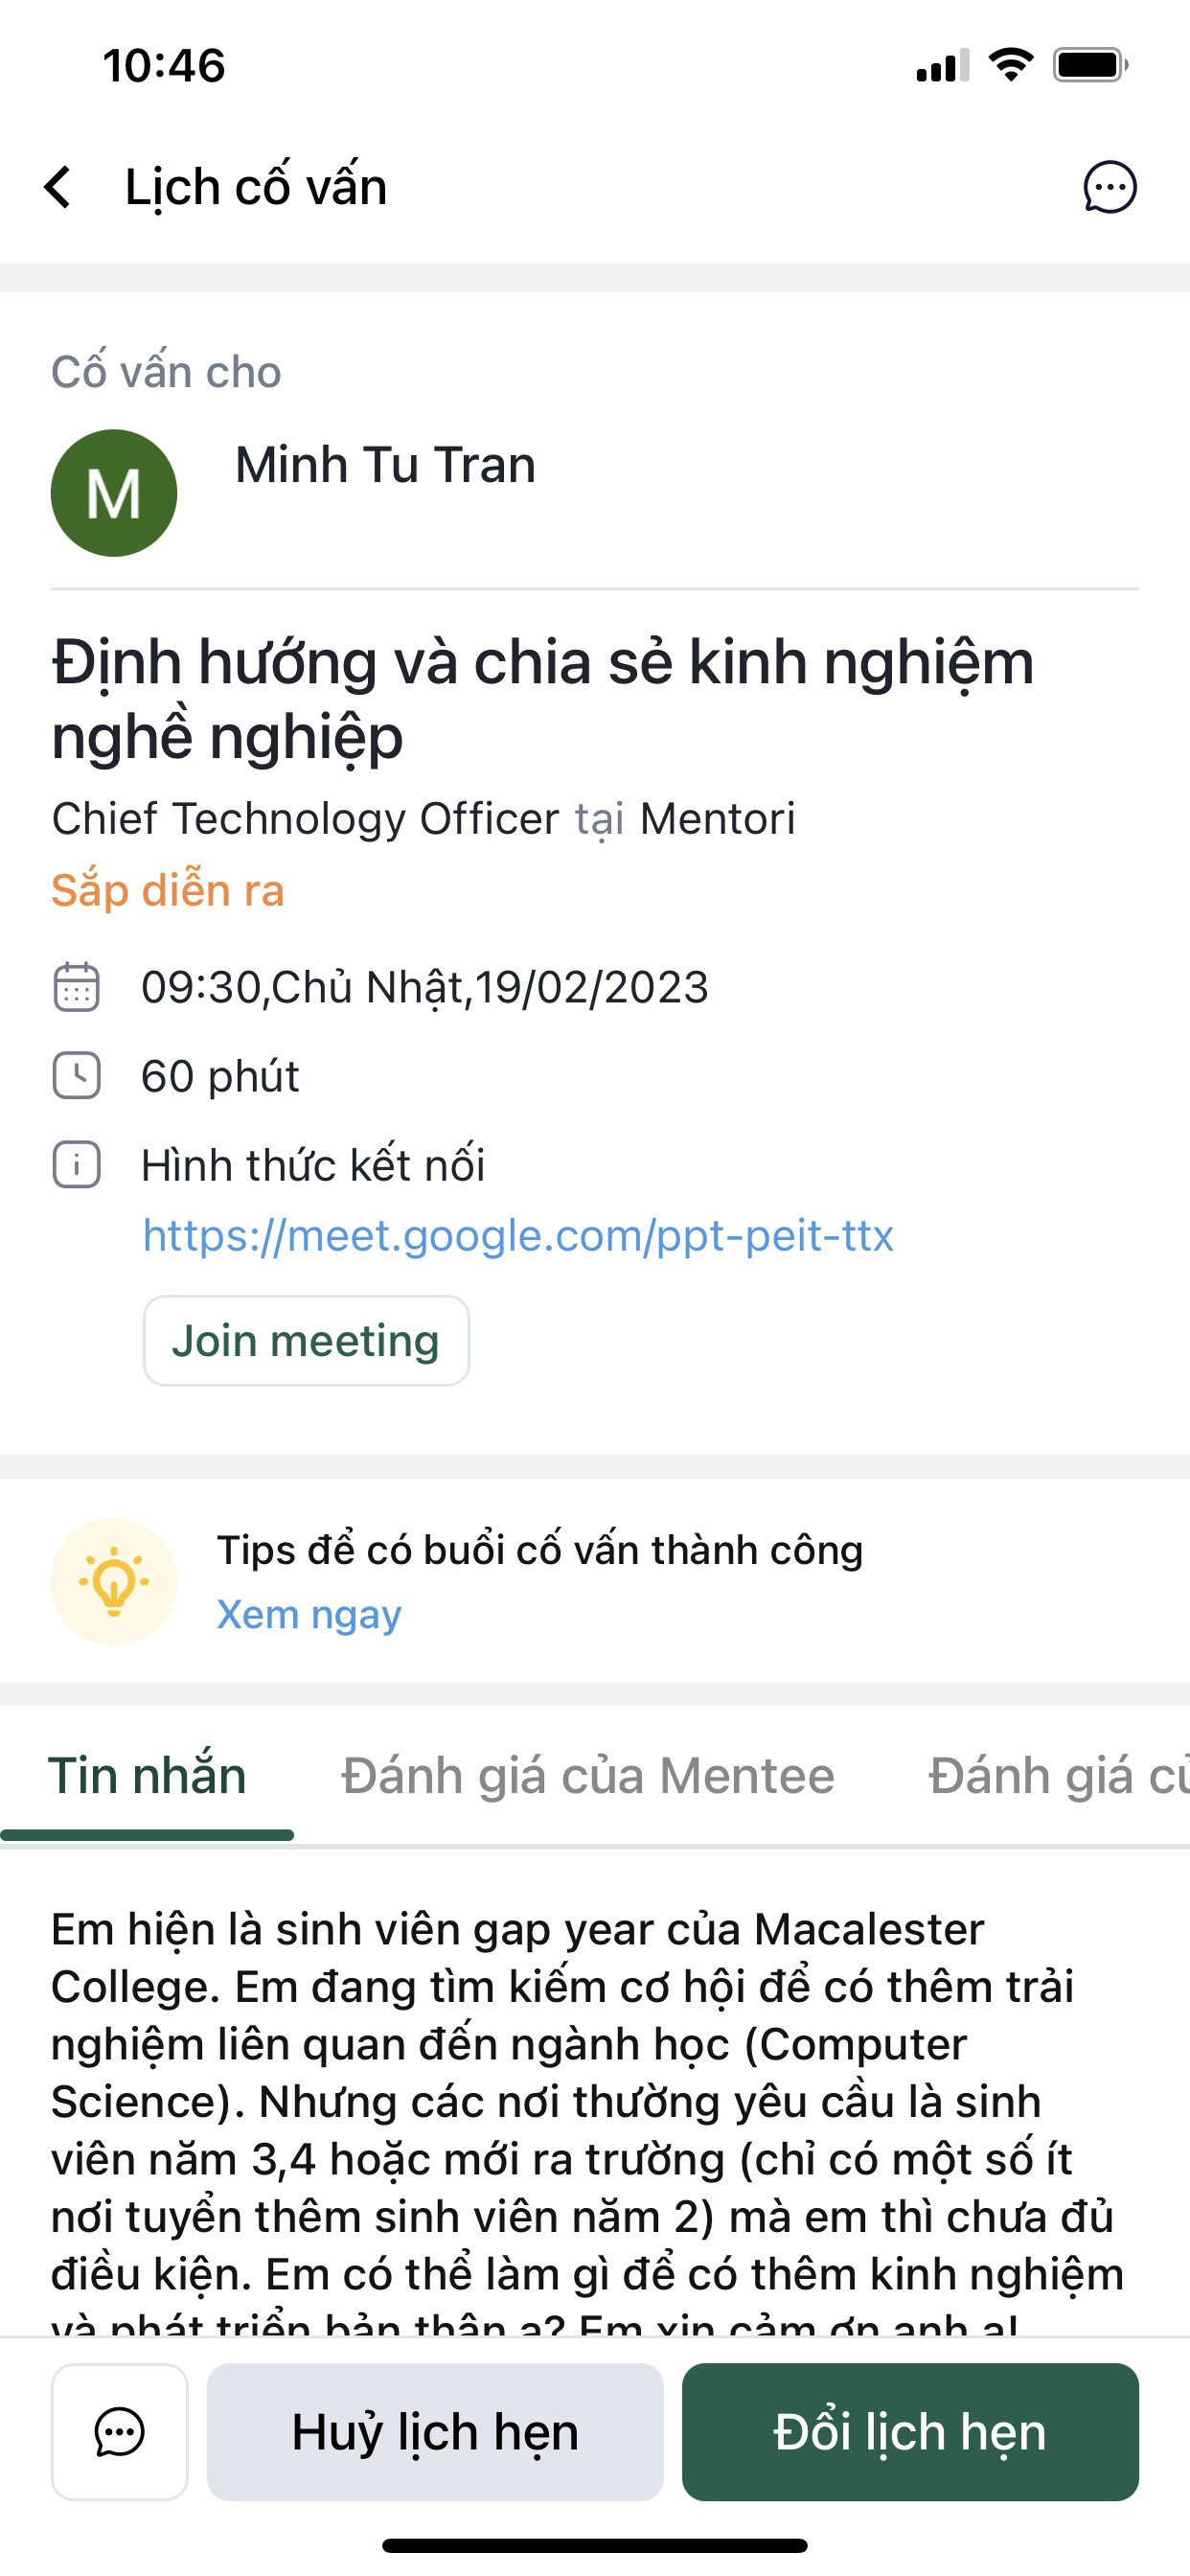Image resolution: width=1190 pixels, height=2576 pixels.
Task: Tap the session title Định hướng và chia sẻ
Action: [x=543, y=699]
